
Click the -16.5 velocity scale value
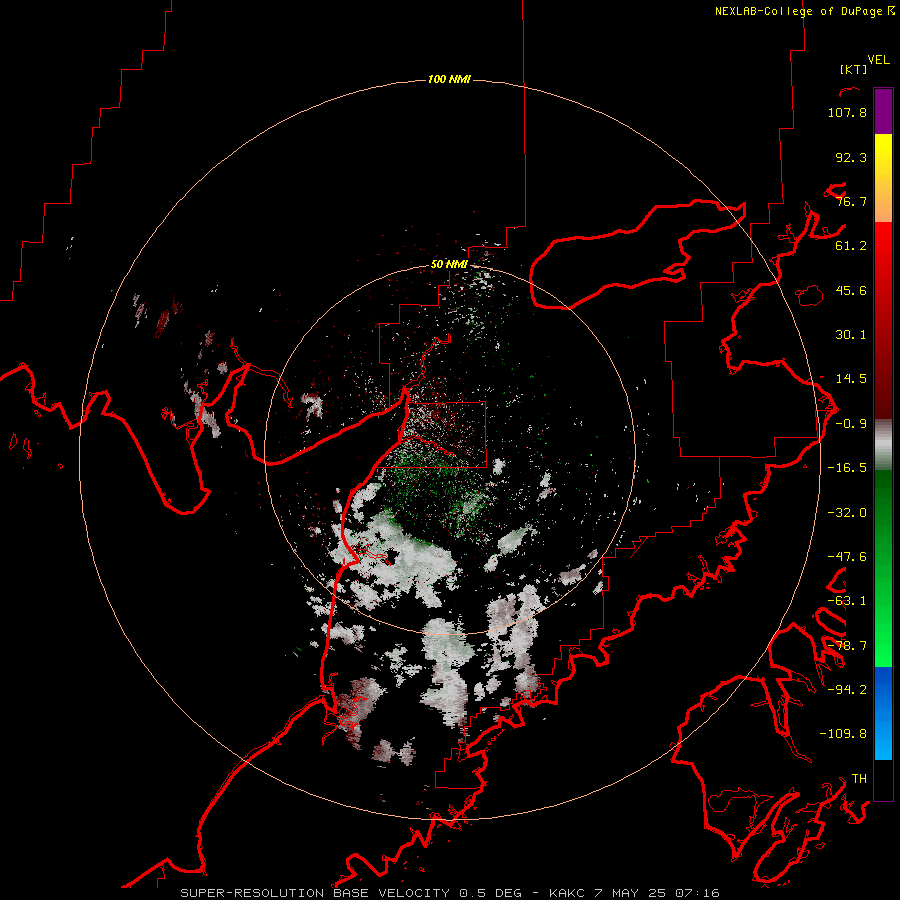(x=847, y=468)
